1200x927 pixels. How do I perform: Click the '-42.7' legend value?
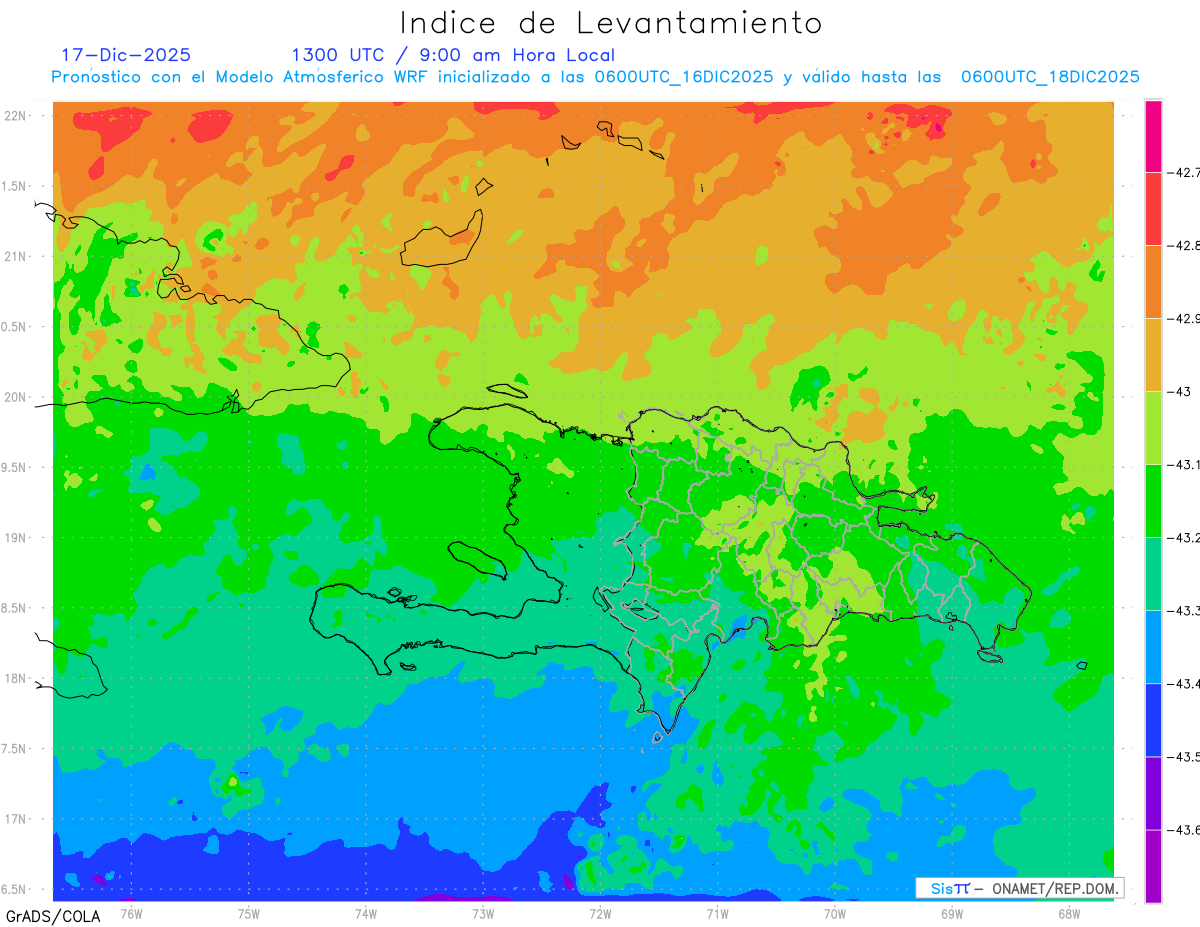tap(1183, 173)
